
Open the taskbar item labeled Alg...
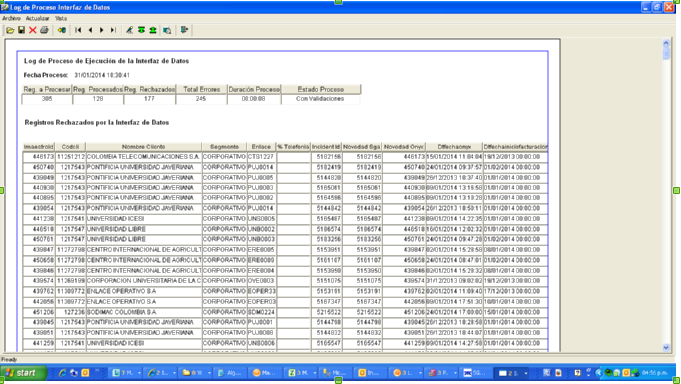coord(229,373)
